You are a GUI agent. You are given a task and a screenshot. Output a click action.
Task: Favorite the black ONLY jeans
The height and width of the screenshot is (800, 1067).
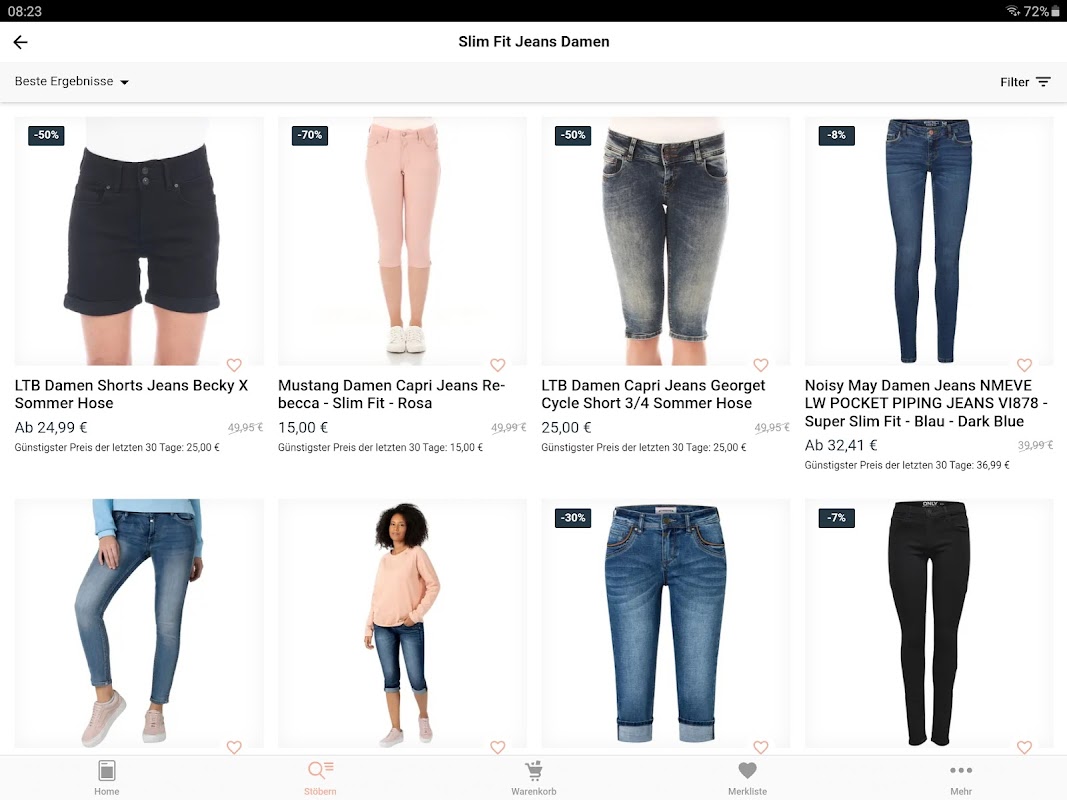tap(1024, 747)
